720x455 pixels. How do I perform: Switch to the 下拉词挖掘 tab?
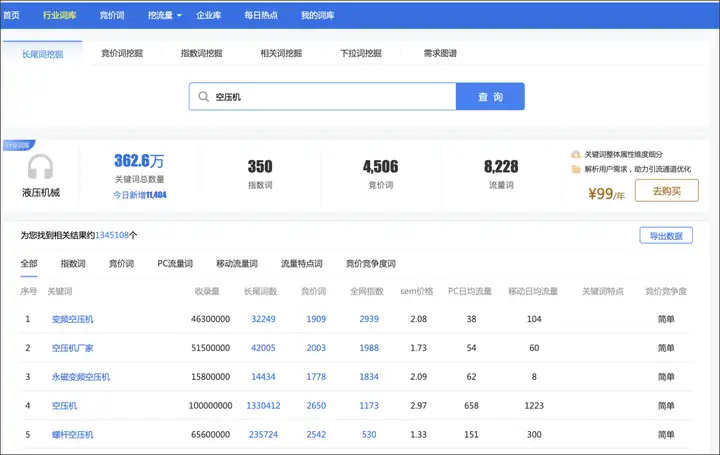pos(361,53)
